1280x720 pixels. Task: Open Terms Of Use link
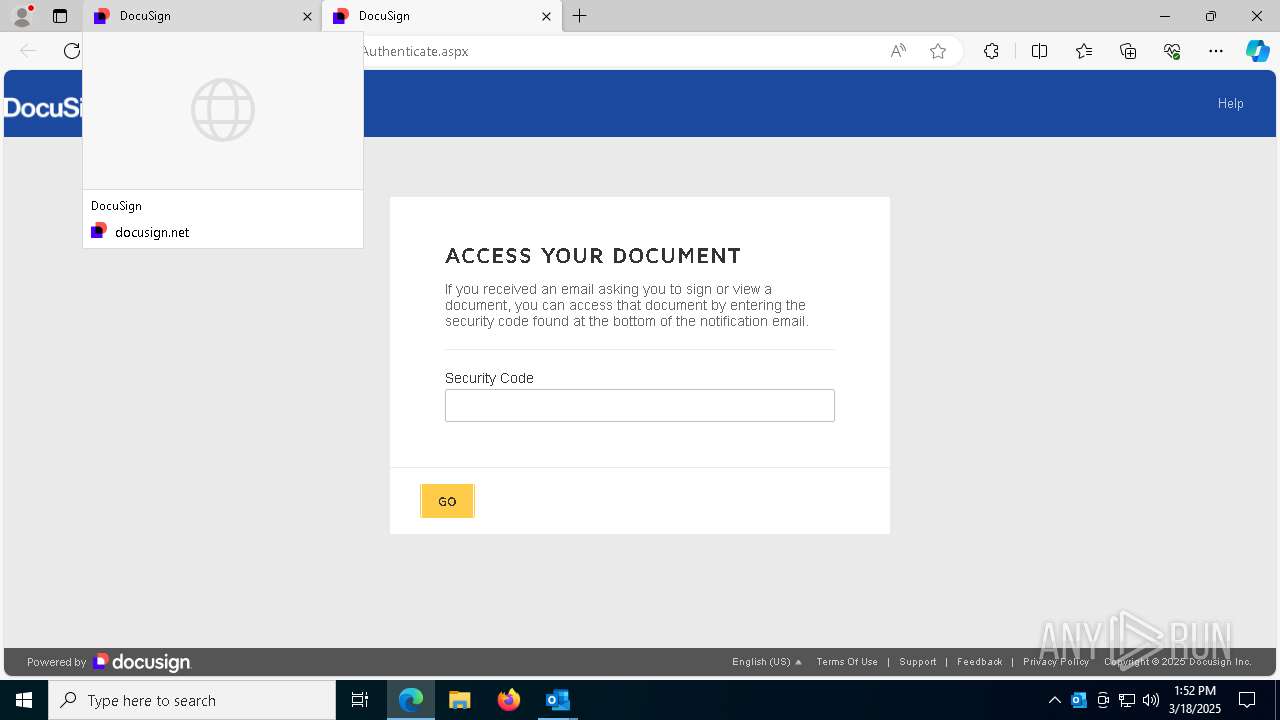pyautogui.click(x=847, y=662)
